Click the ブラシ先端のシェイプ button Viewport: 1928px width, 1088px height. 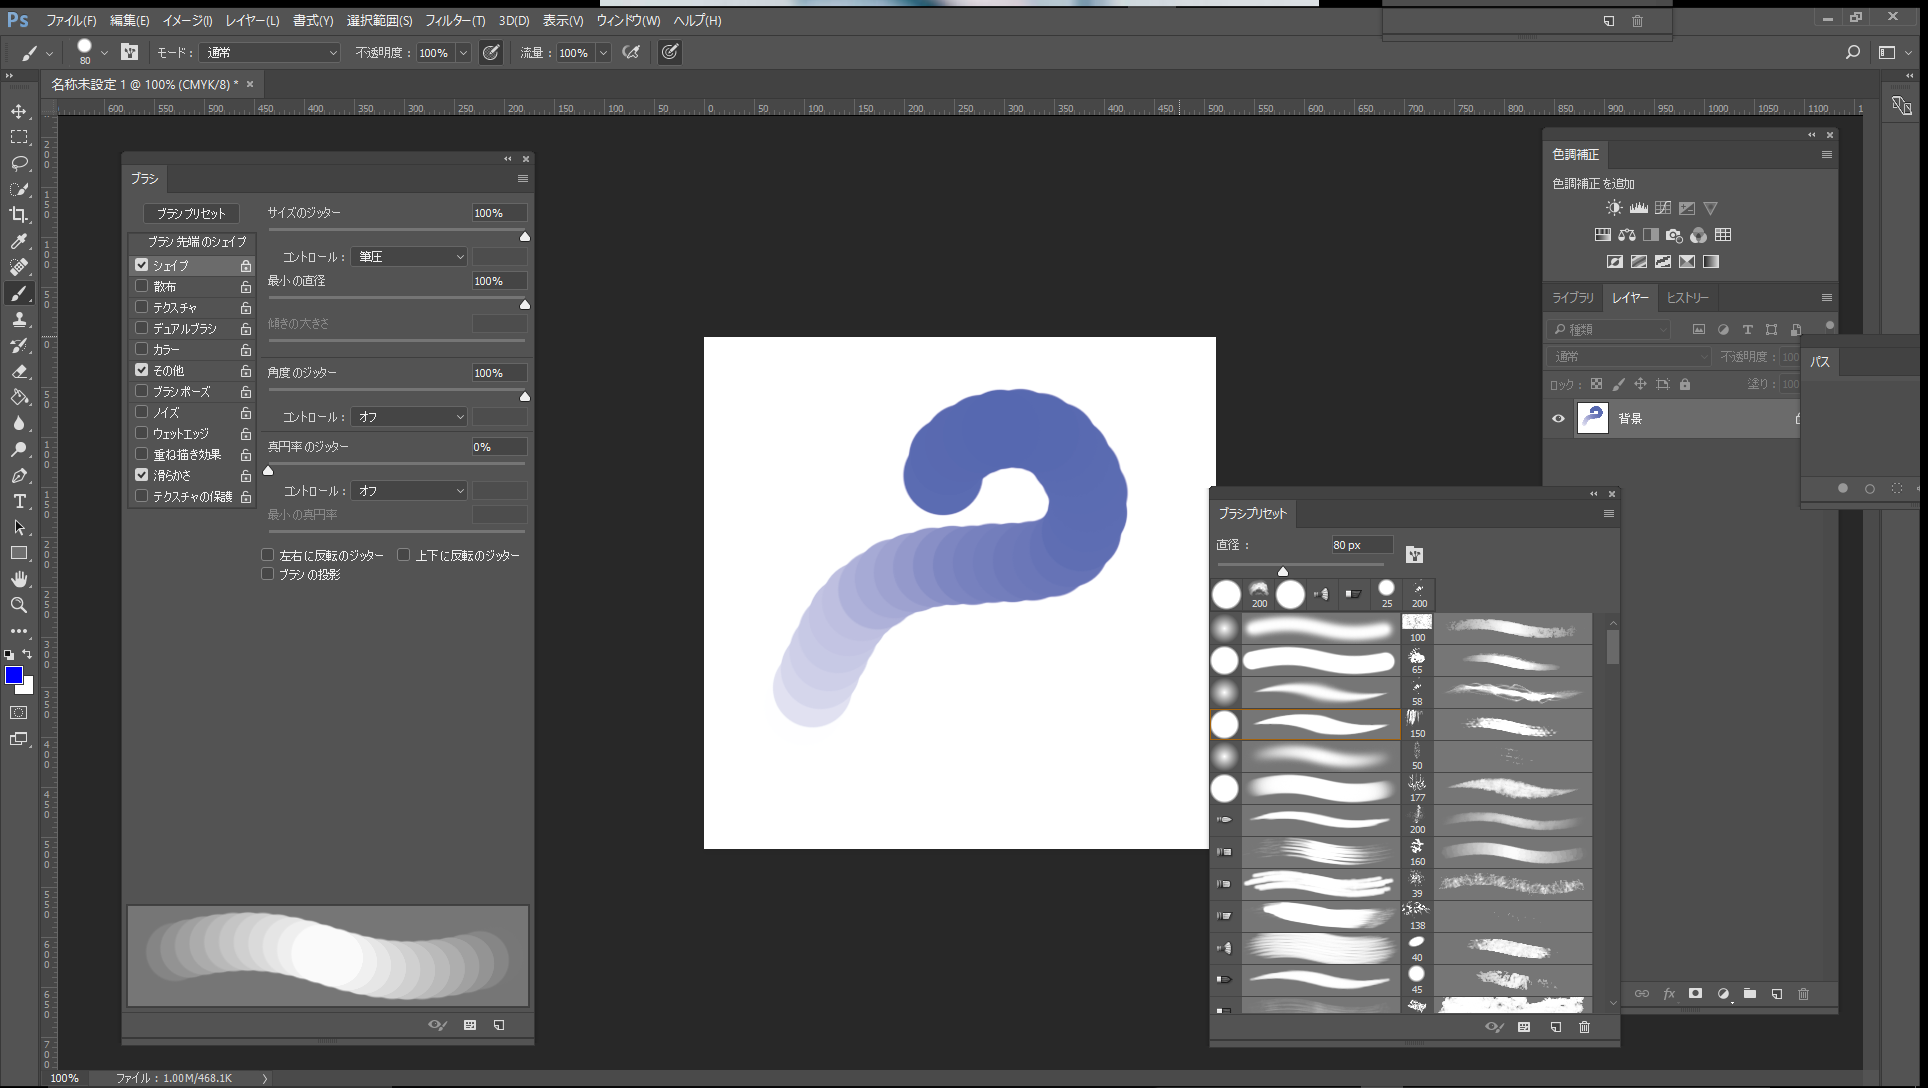(197, 241)
